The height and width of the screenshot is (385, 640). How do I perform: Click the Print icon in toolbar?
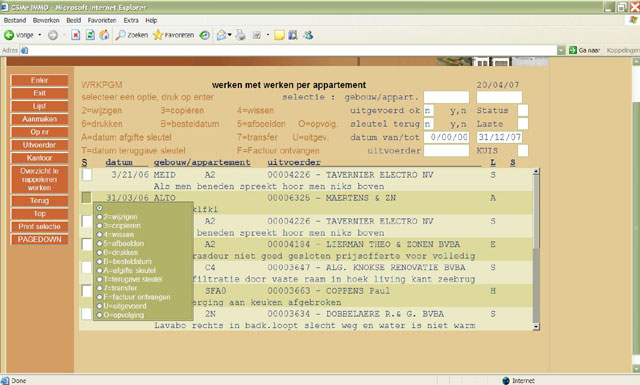click(x=240, y=35)
